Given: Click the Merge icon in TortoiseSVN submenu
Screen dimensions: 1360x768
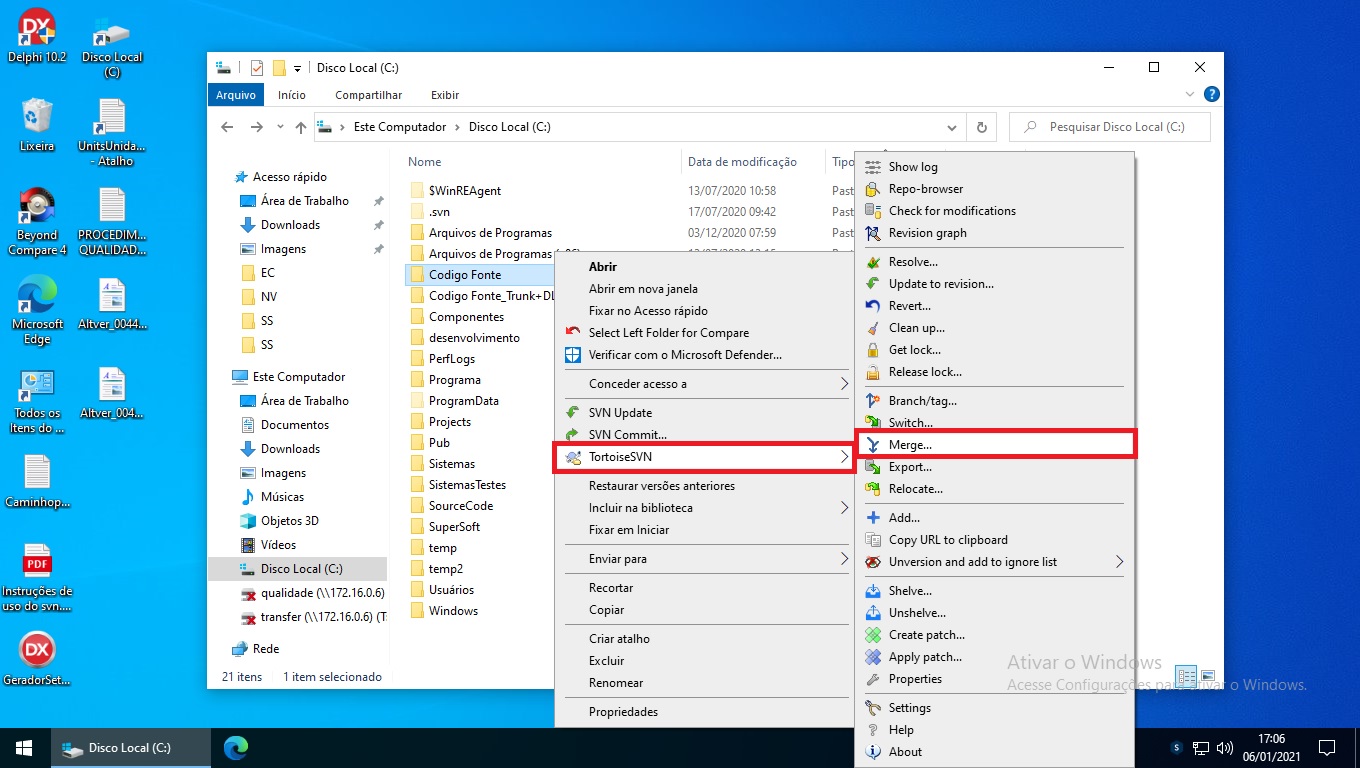Looking at the screenshot, I should coord(873,445).
